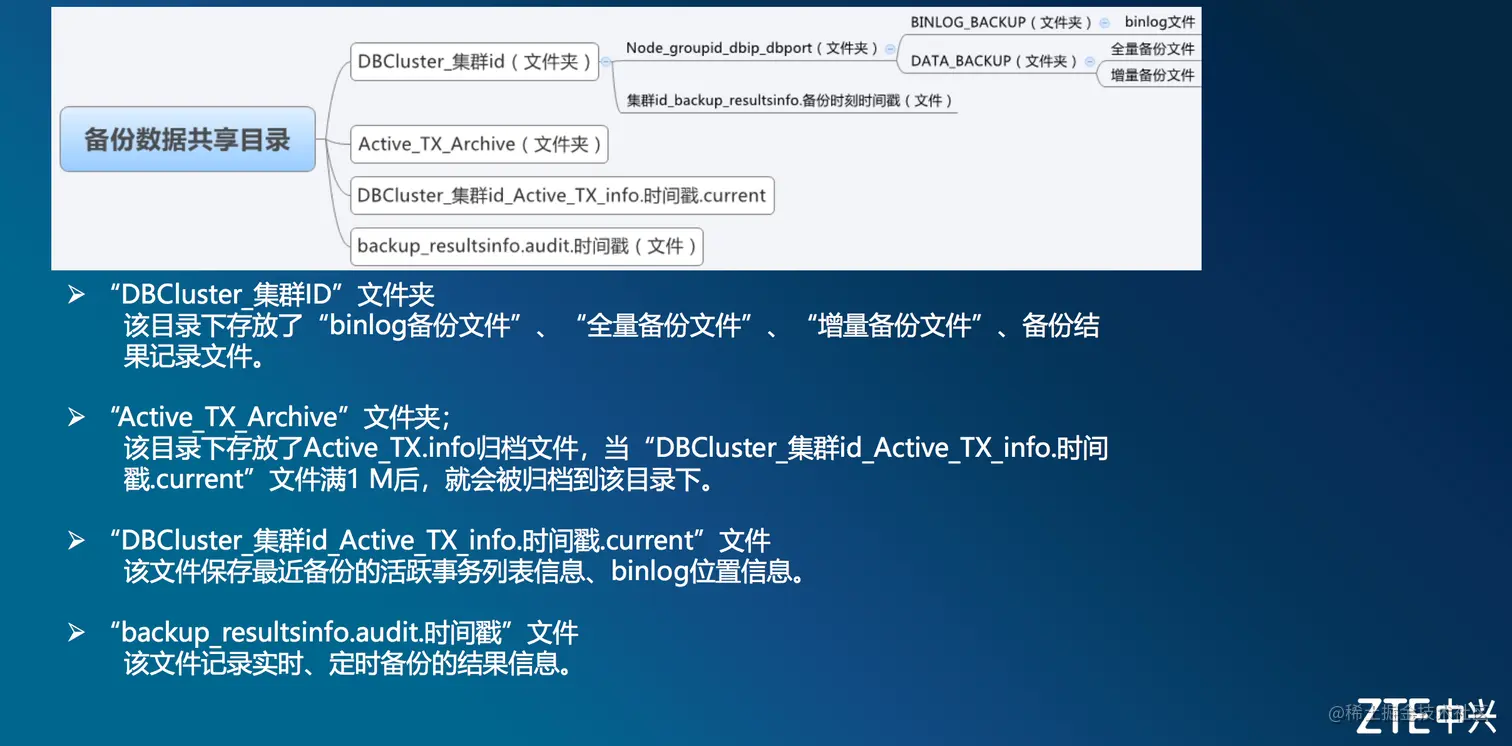Select the Node_groupid_dbip_dbport（文件夹）node
Screen dimensions: 1512x746
pyautogui.click(x=752, y=48)
